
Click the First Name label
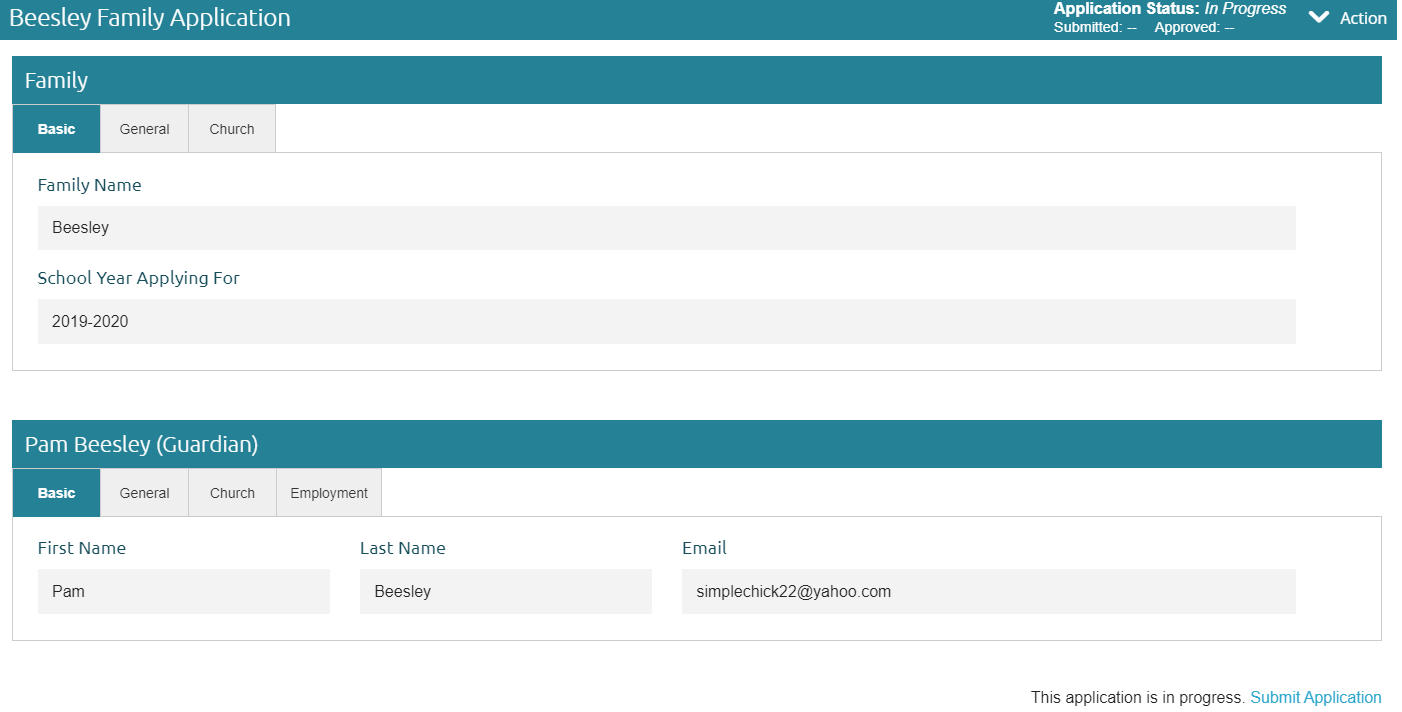pos(82,548)
